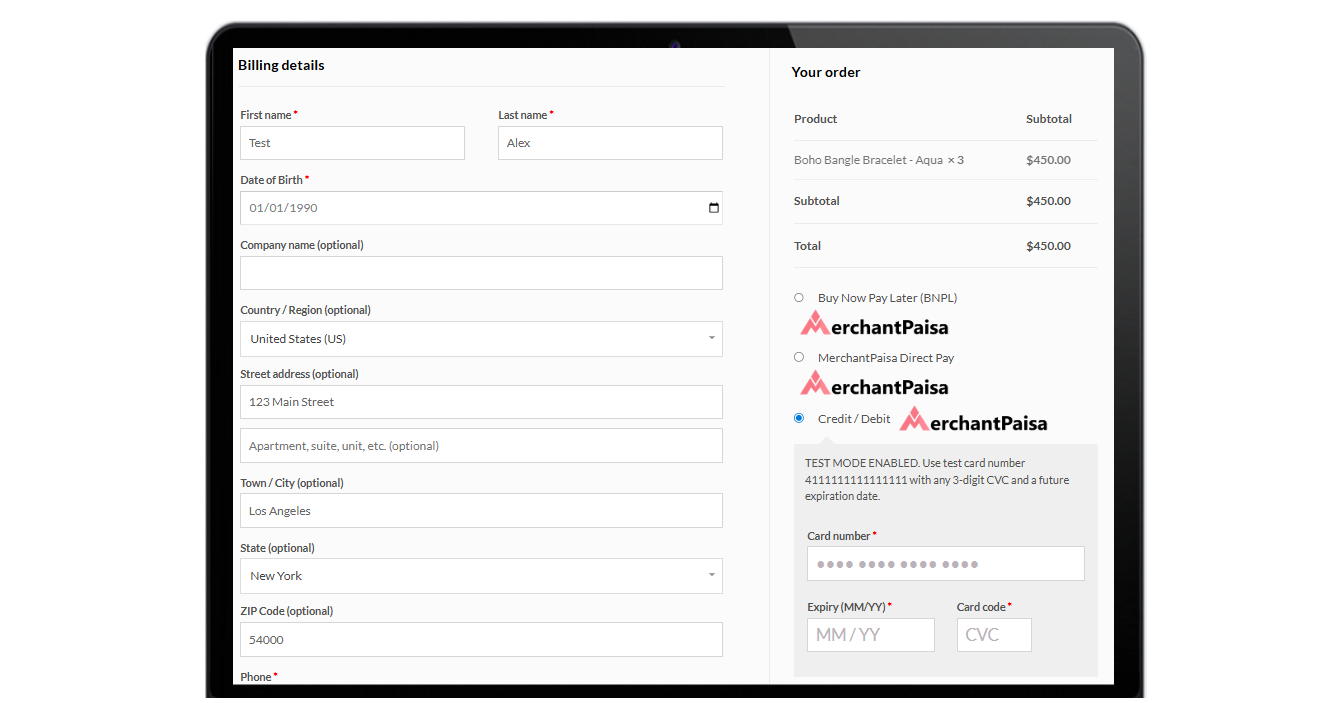The image size is (1333, 703).
Task: Click the Street address field with 123 Main Street
Action: [x=481, y=402]
